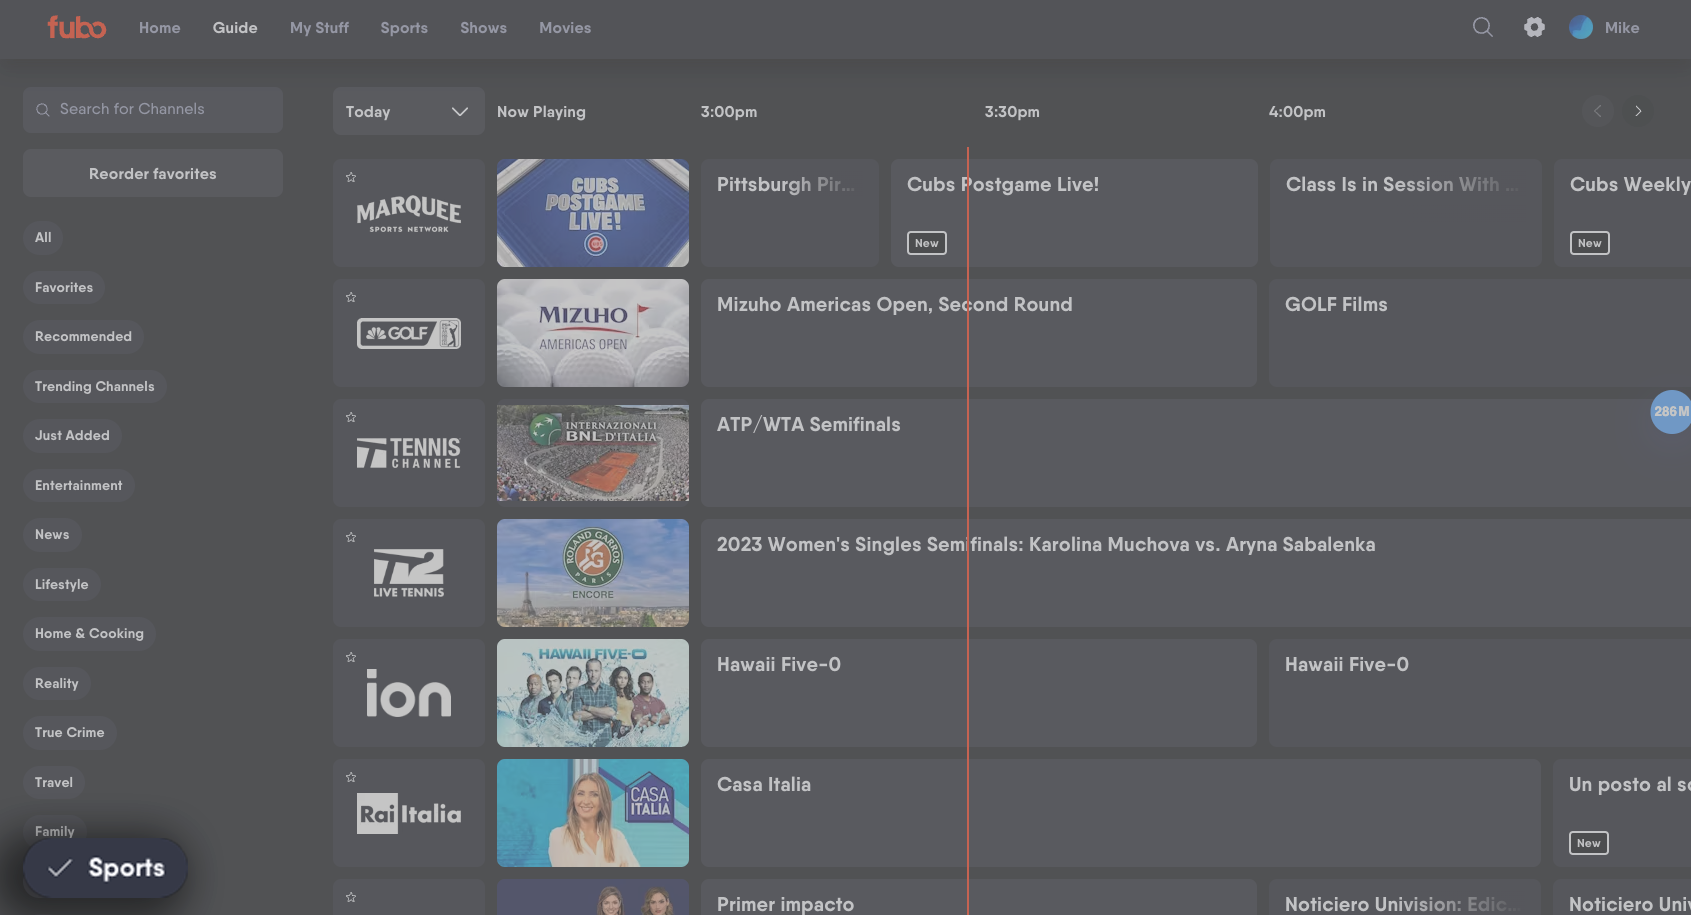Open the Cubs Postgame Live! thumbnail
This screenshot has height=915, width=1691.
tap(592, 212)
